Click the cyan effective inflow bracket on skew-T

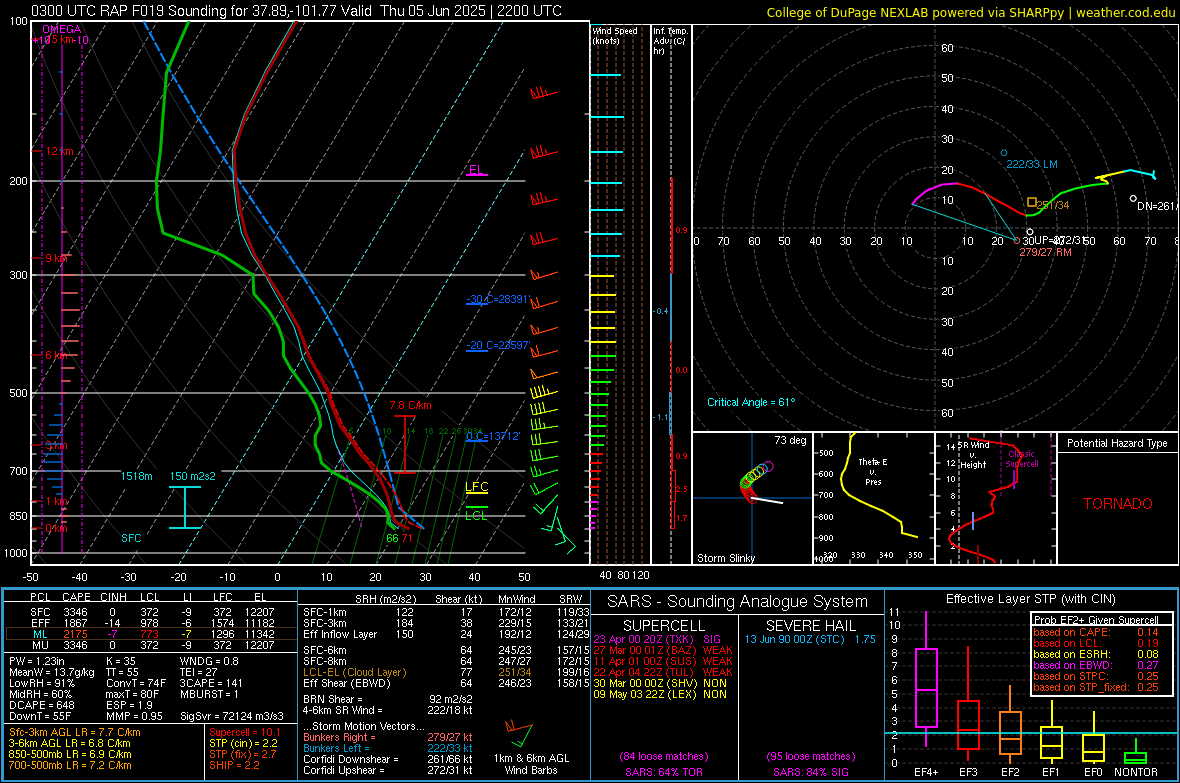[x=184, y=507]
